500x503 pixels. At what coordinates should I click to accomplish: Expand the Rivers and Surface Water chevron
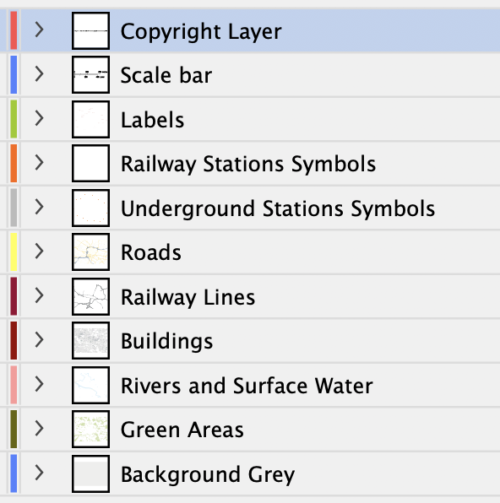[39, 384]
